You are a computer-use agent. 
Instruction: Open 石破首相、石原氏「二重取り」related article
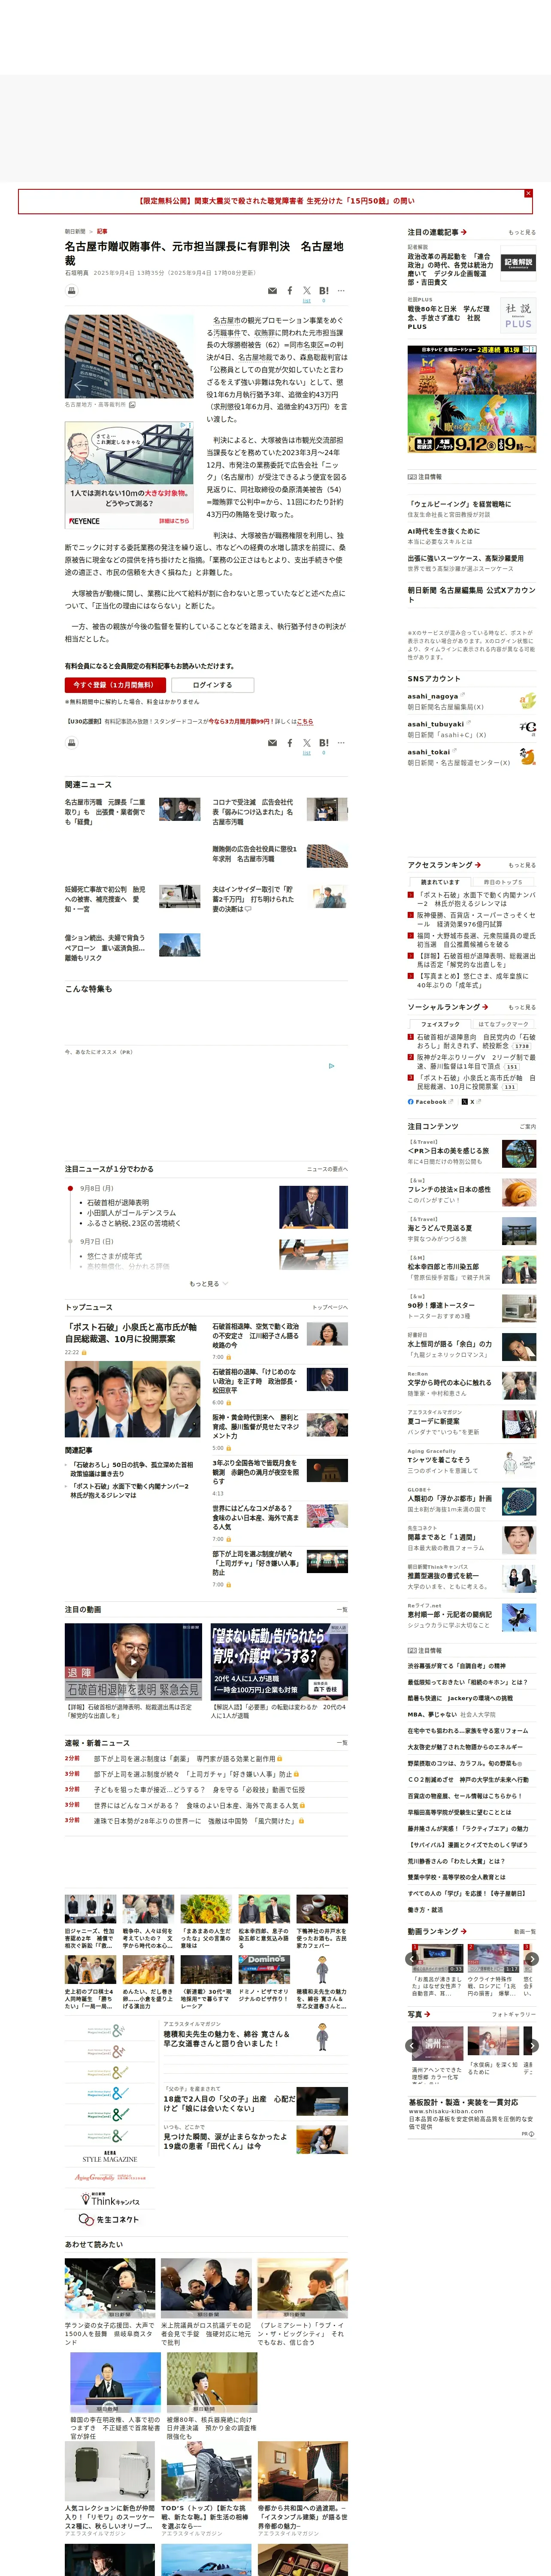coord(105,812)
